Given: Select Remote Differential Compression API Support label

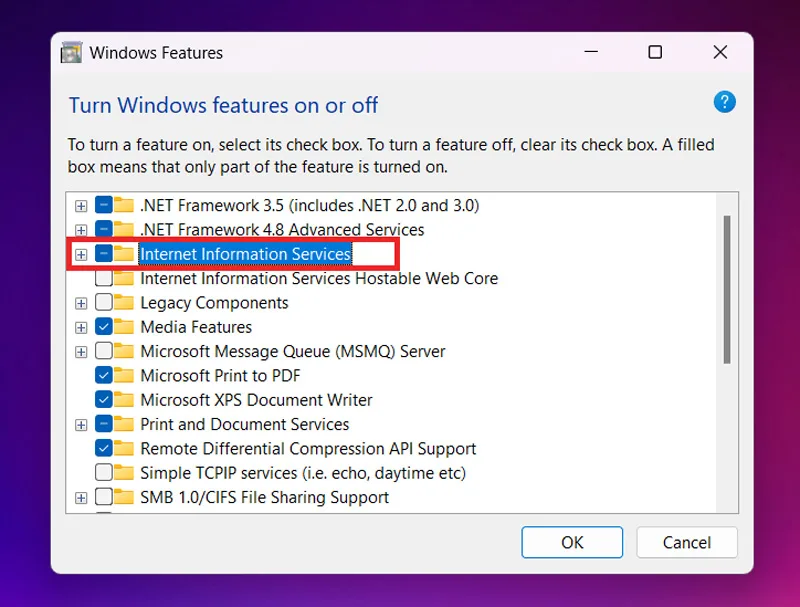Looking at the screenshot, I should [308, 448].
